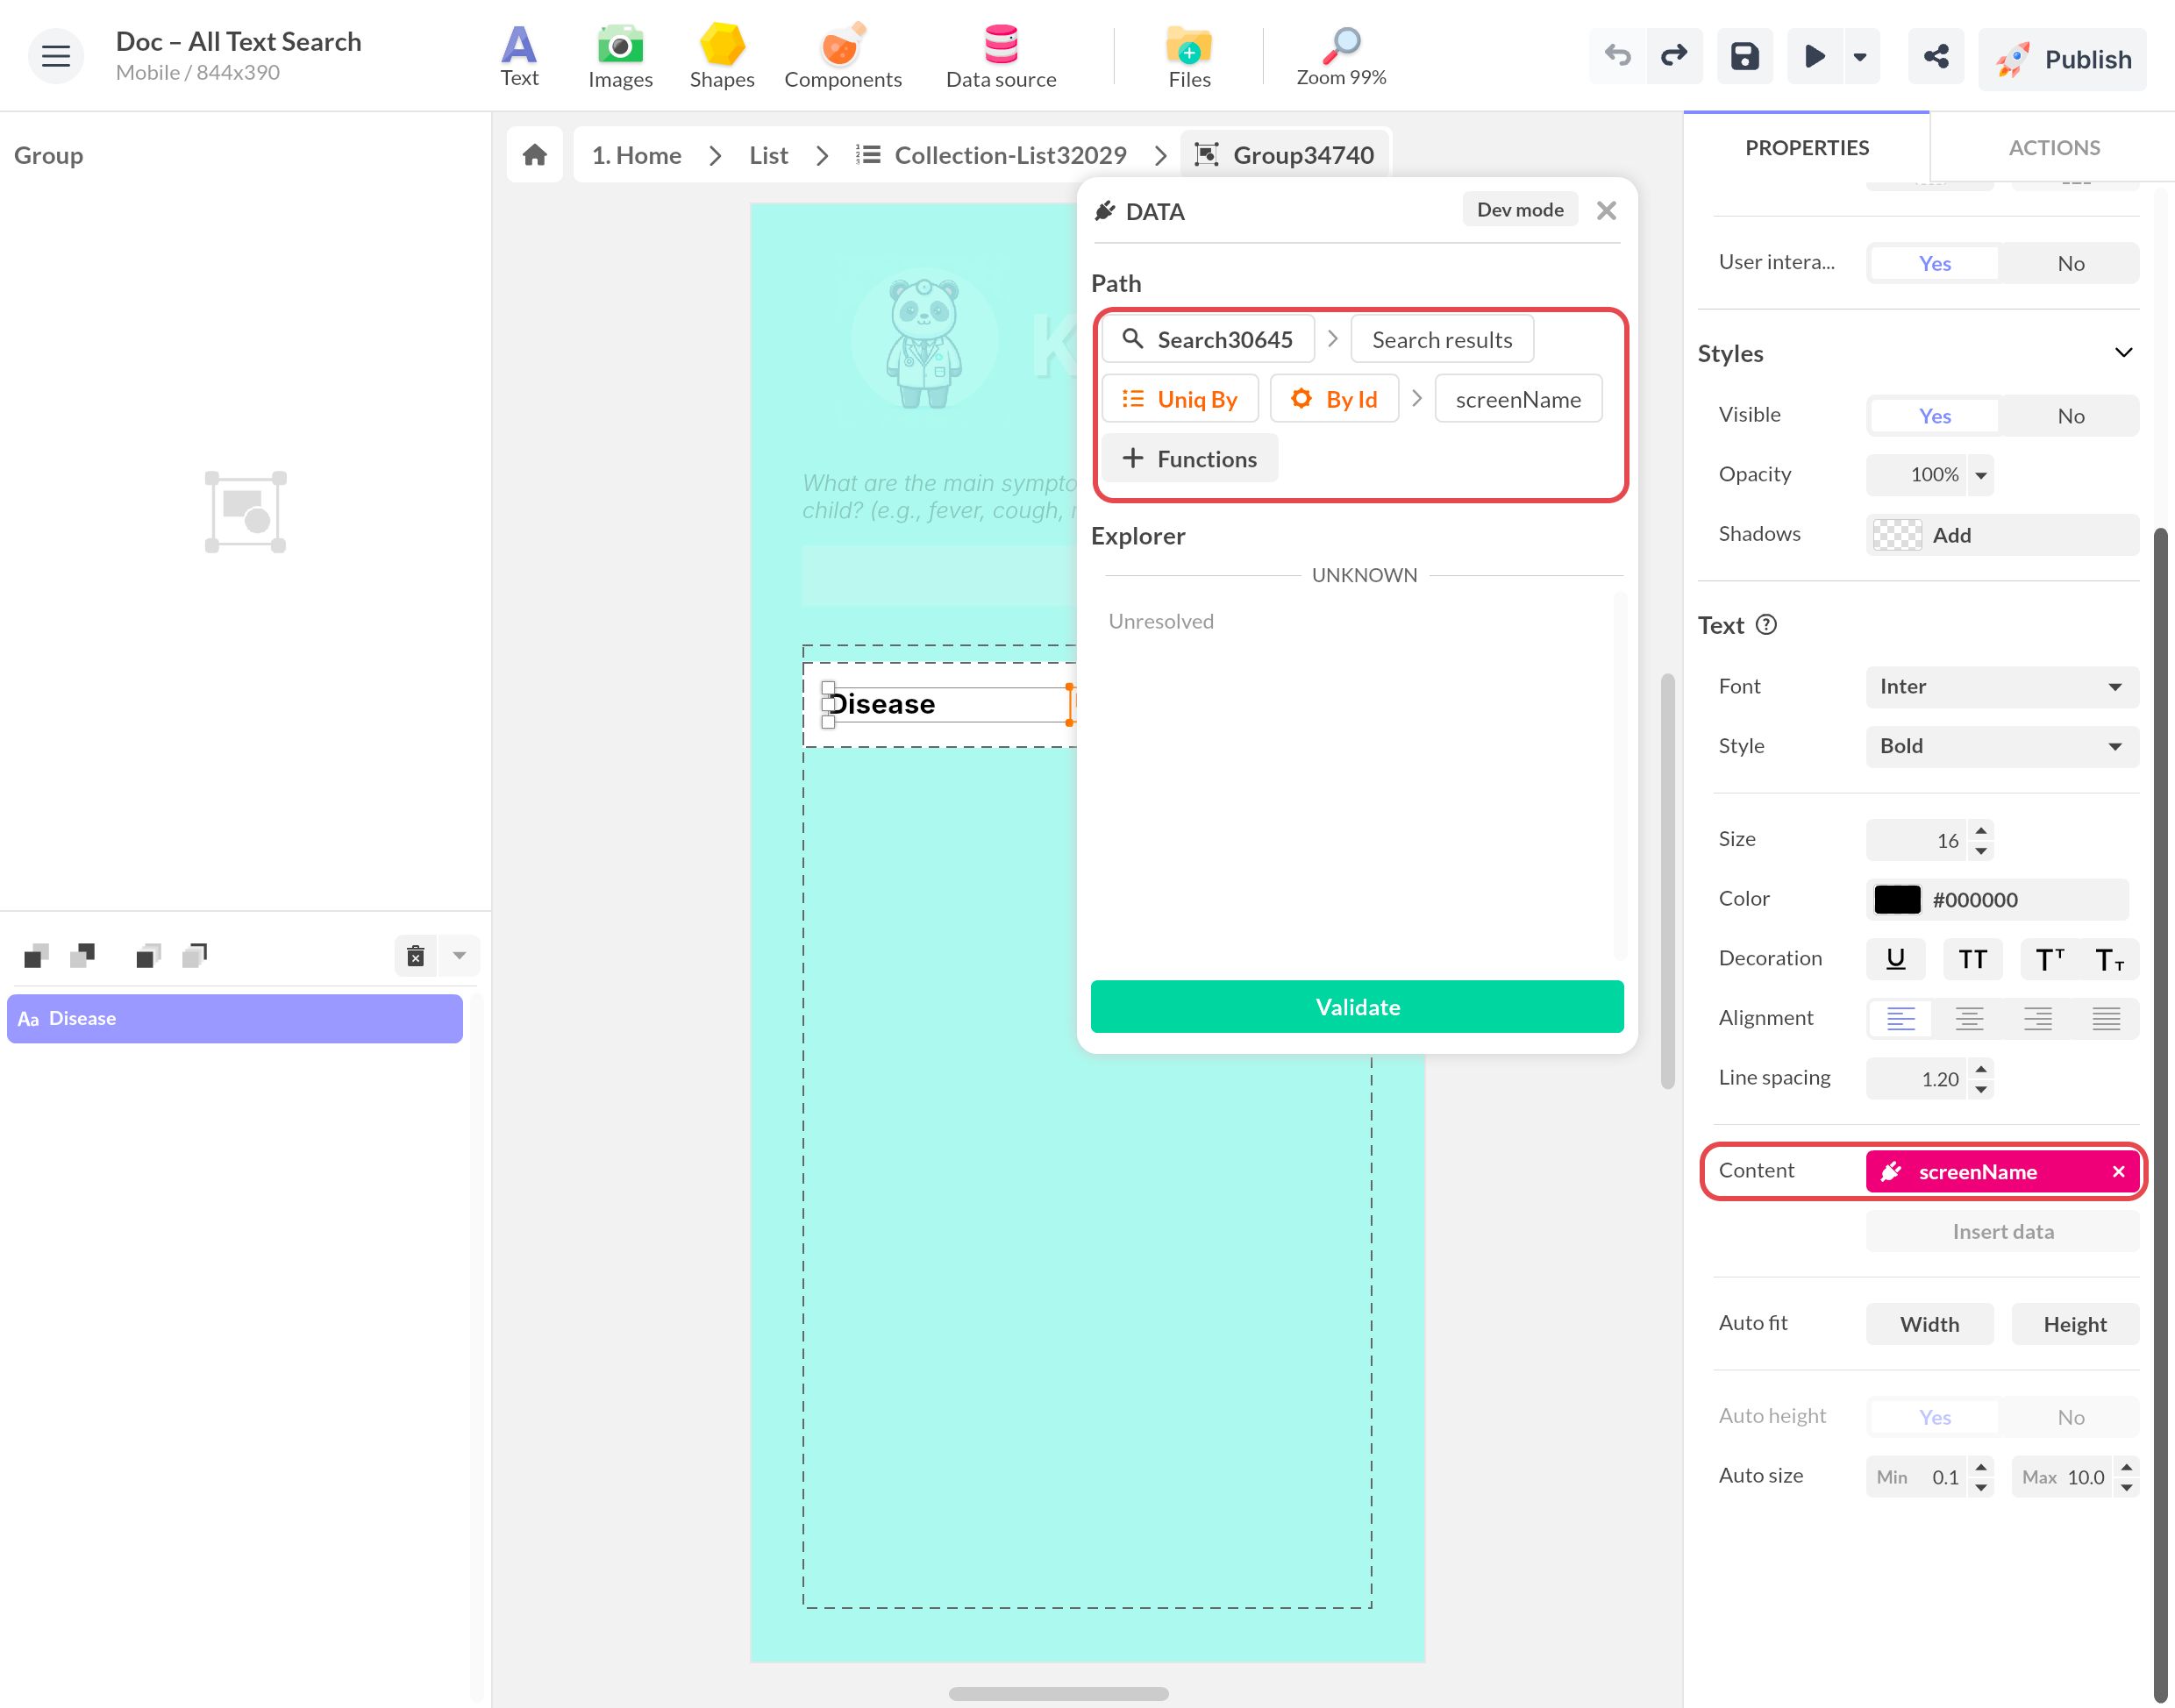The height and width of the screenshot is (1708, 2175).
Task: Set User interaction to No
Action: (x=2070, y=264)
